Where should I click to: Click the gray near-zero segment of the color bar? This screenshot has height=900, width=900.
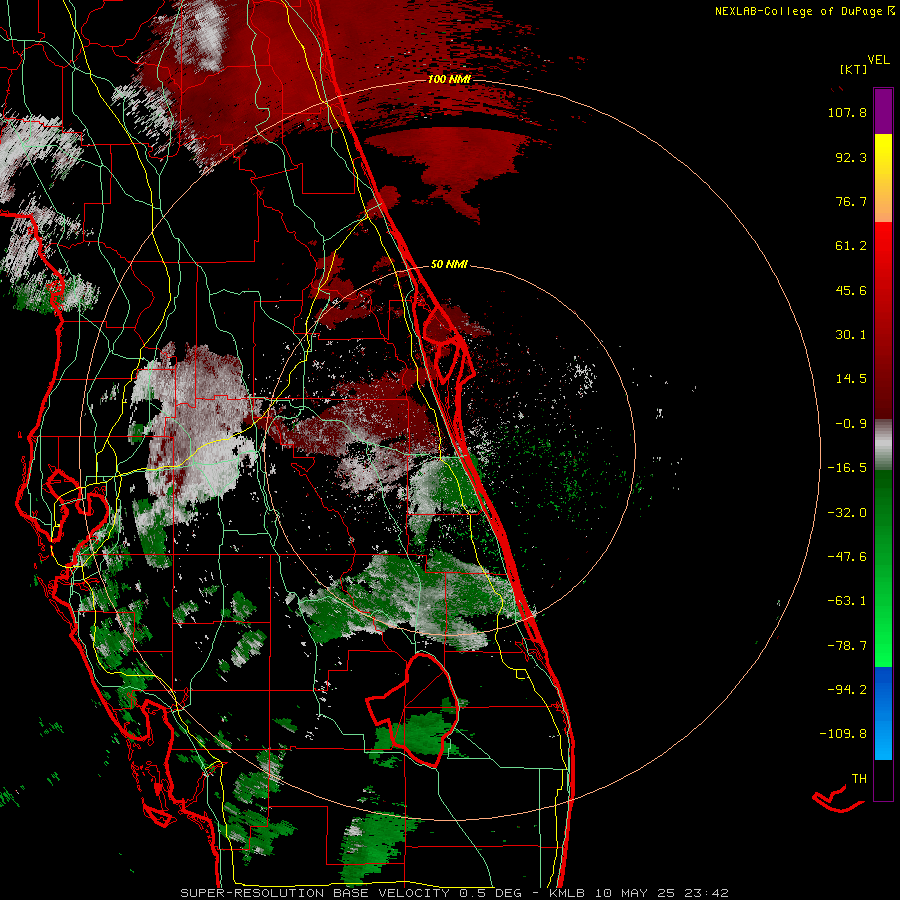883,444
